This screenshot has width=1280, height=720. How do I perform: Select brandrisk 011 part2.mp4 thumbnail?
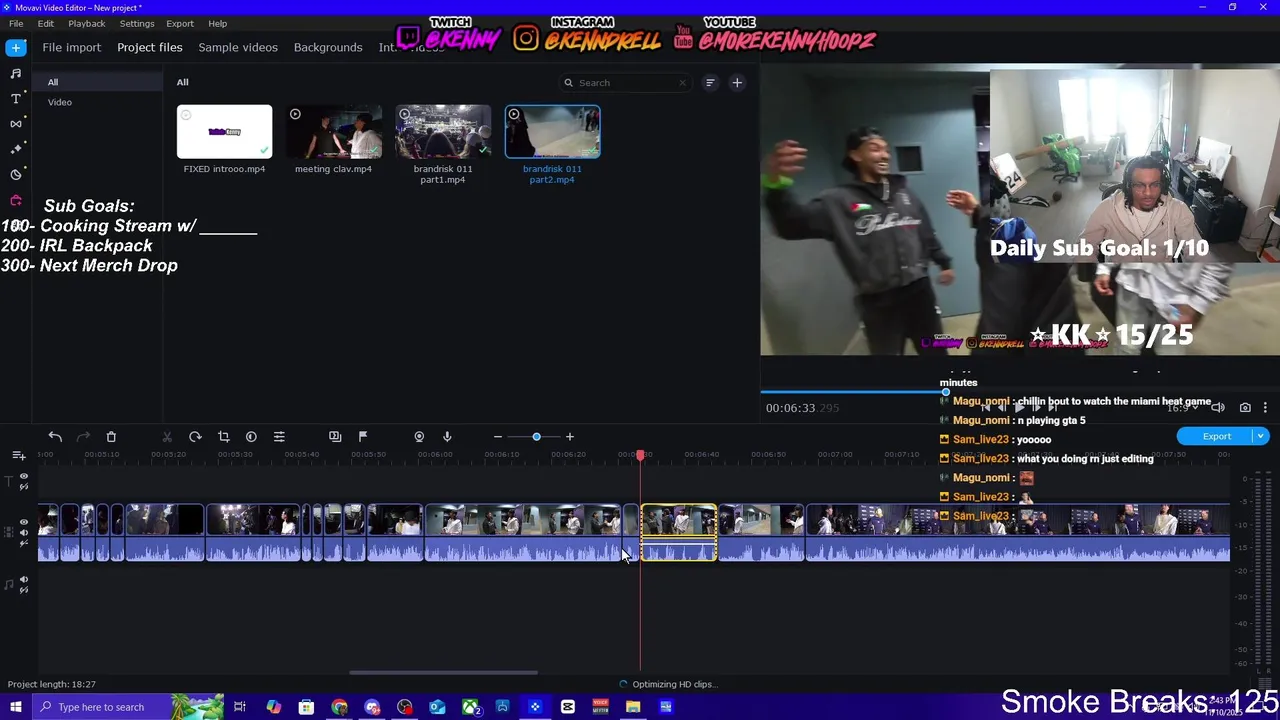click(x=552, y=132)
